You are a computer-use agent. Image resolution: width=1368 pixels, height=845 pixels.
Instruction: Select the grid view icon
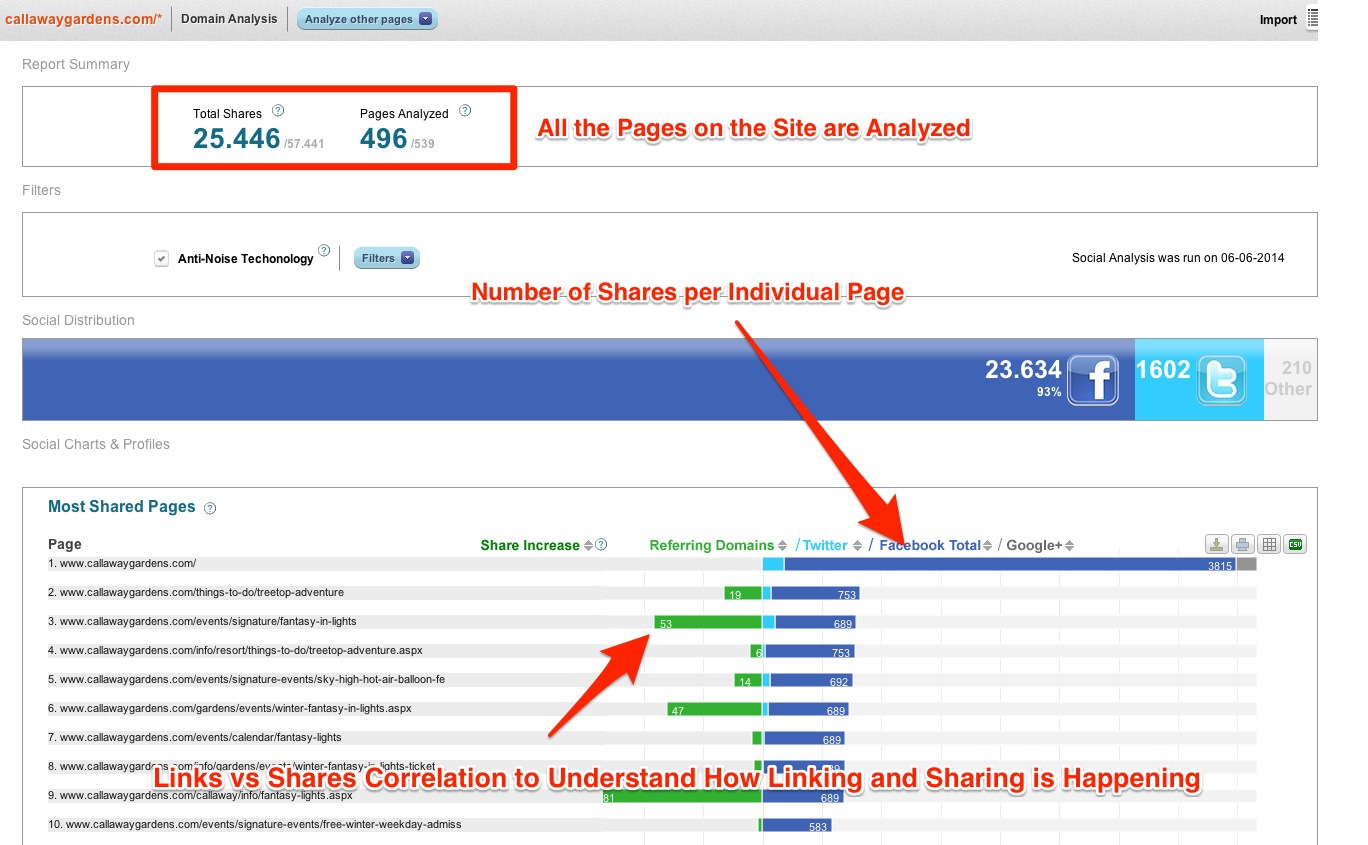click(x=1269, y=544)
